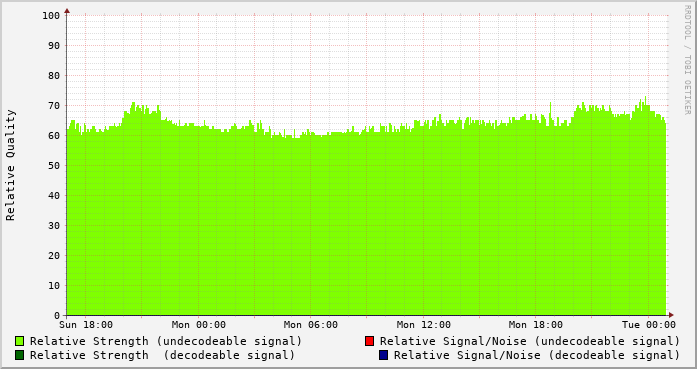Viewport: 697px width, 369px height.
Task: Click the 'Mon 12:00' time axis label
Action: click(x=424, y=325)
